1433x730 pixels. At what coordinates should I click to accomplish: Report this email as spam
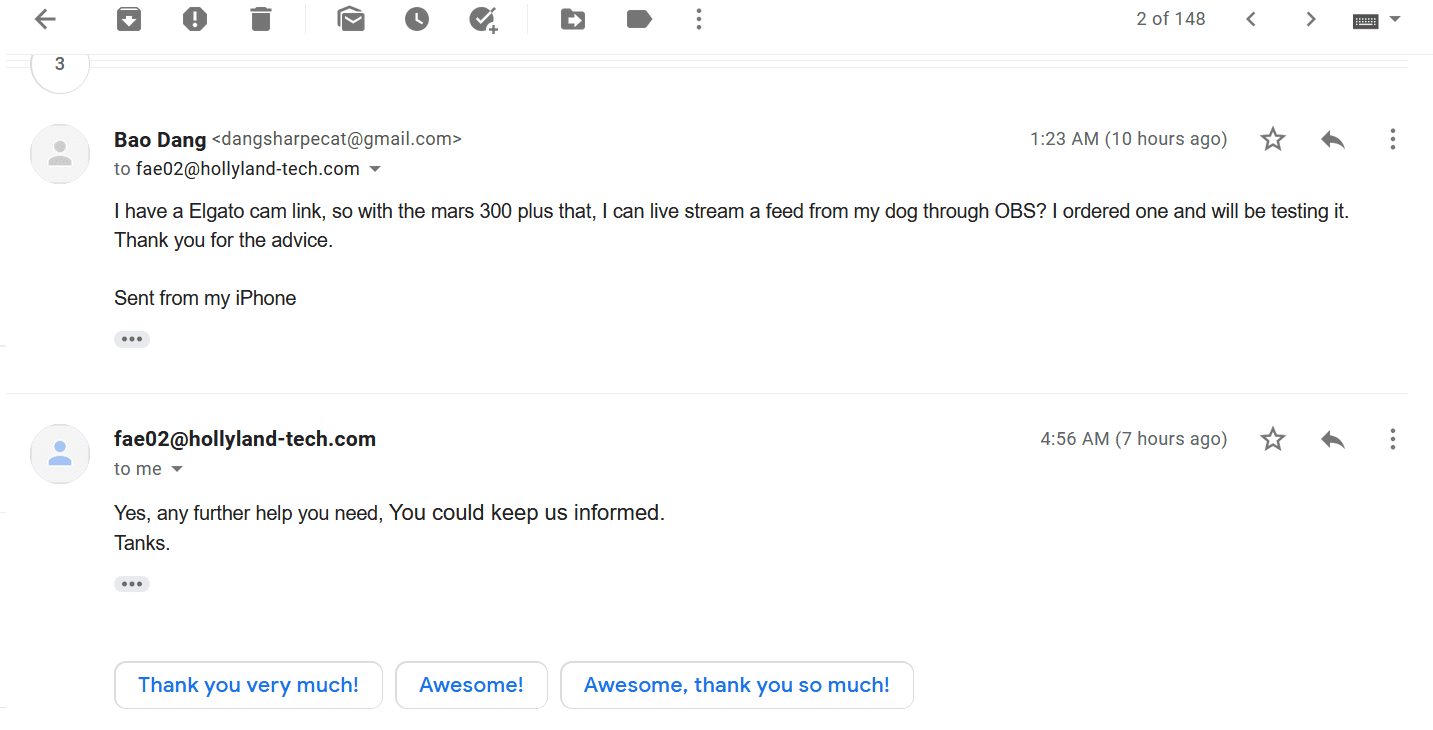point(195,19)
